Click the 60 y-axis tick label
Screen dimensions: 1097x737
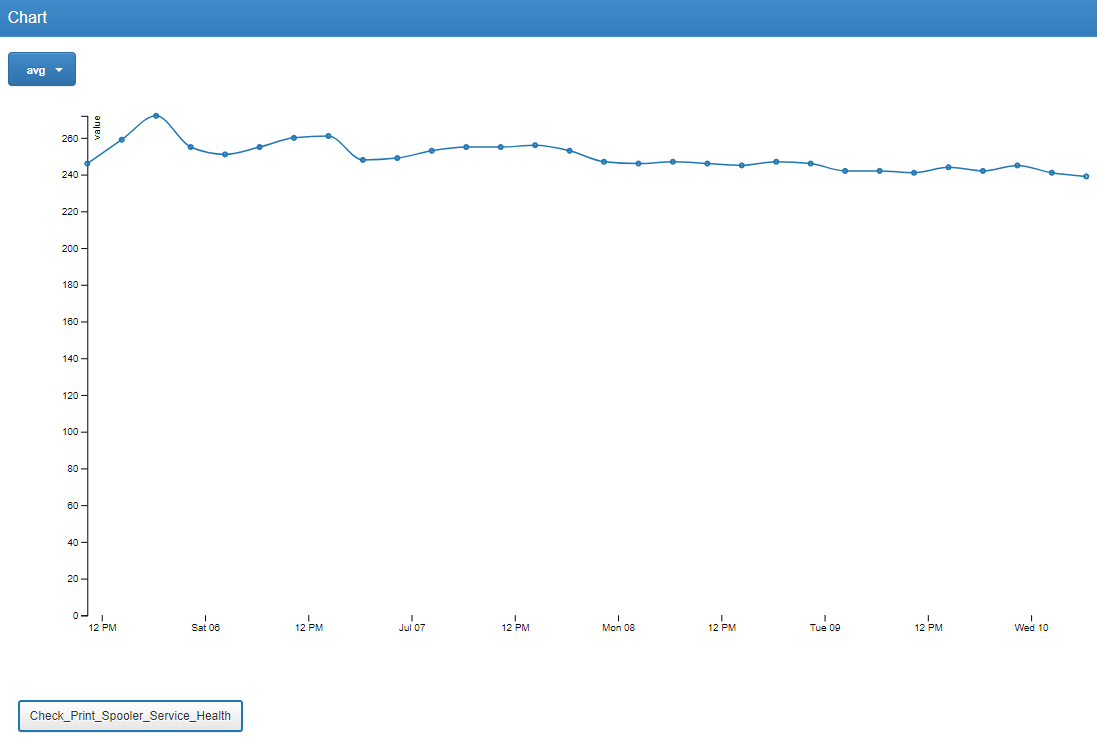click(x=73, y=505)
